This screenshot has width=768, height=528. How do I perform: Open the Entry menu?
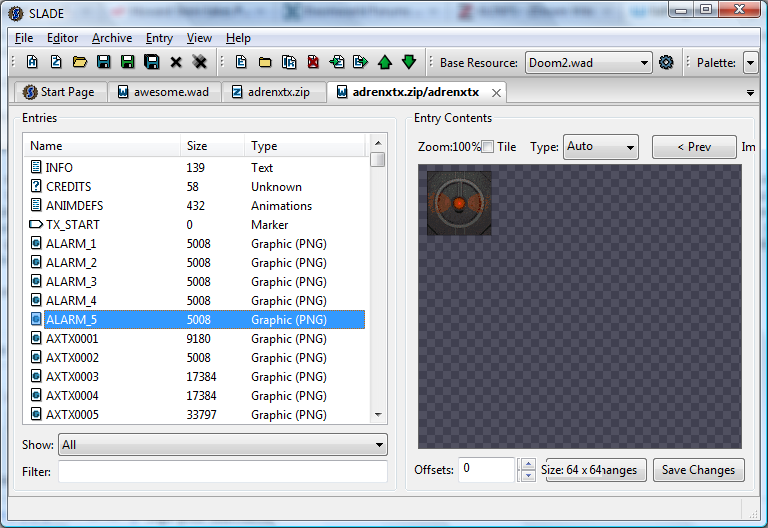(159, 38)
